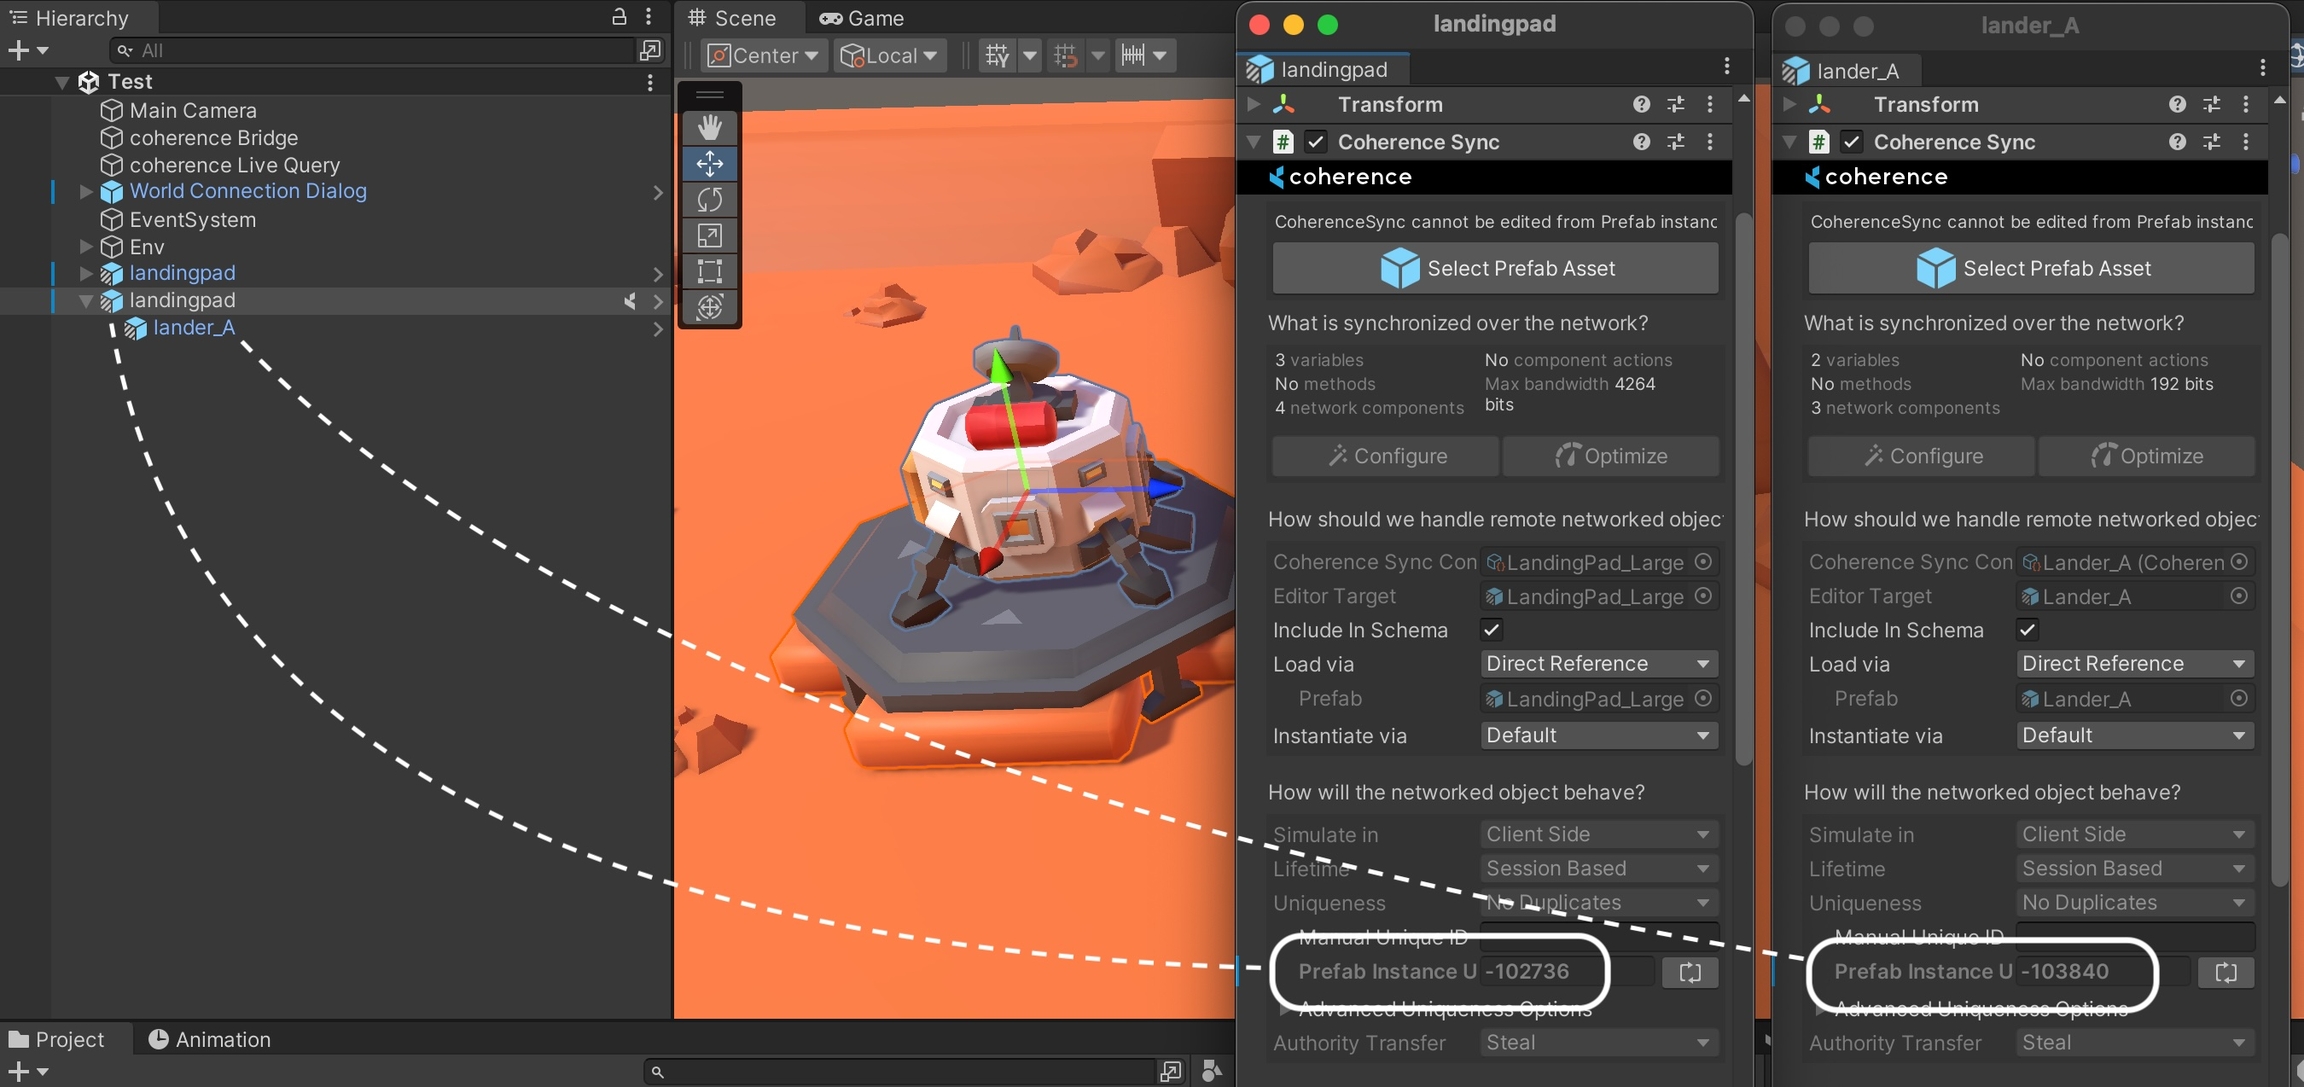Viewport: 2304px width, 1087px height.
Task: Switch to the Game tab
Action: (x=862, y=18)
